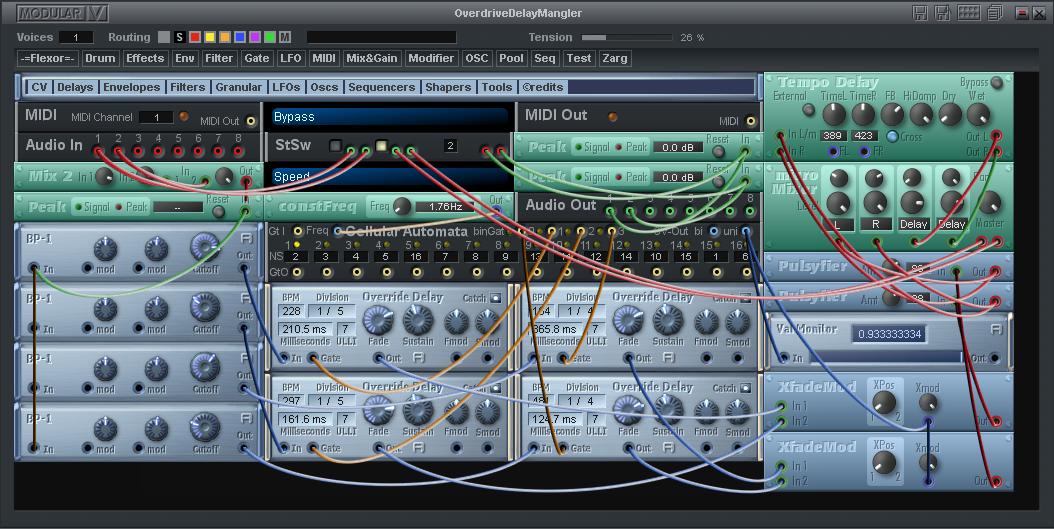Click the Tempo Delay TimeL knob
The width and height of the screenshot is (1054, 529).
pos(832,114)
